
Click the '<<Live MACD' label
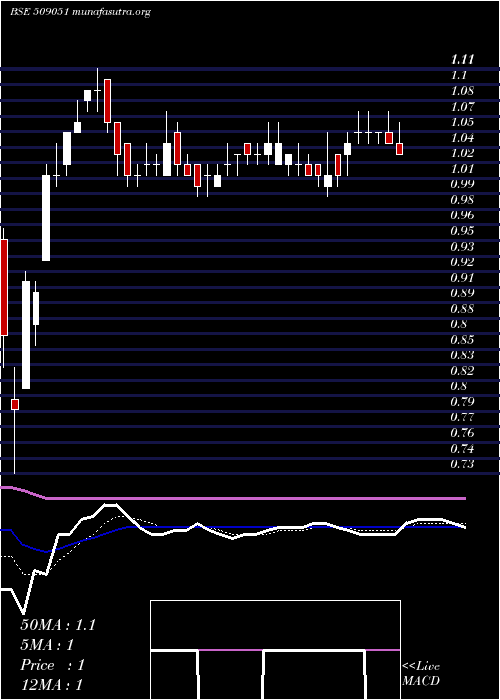coord(421,674)
